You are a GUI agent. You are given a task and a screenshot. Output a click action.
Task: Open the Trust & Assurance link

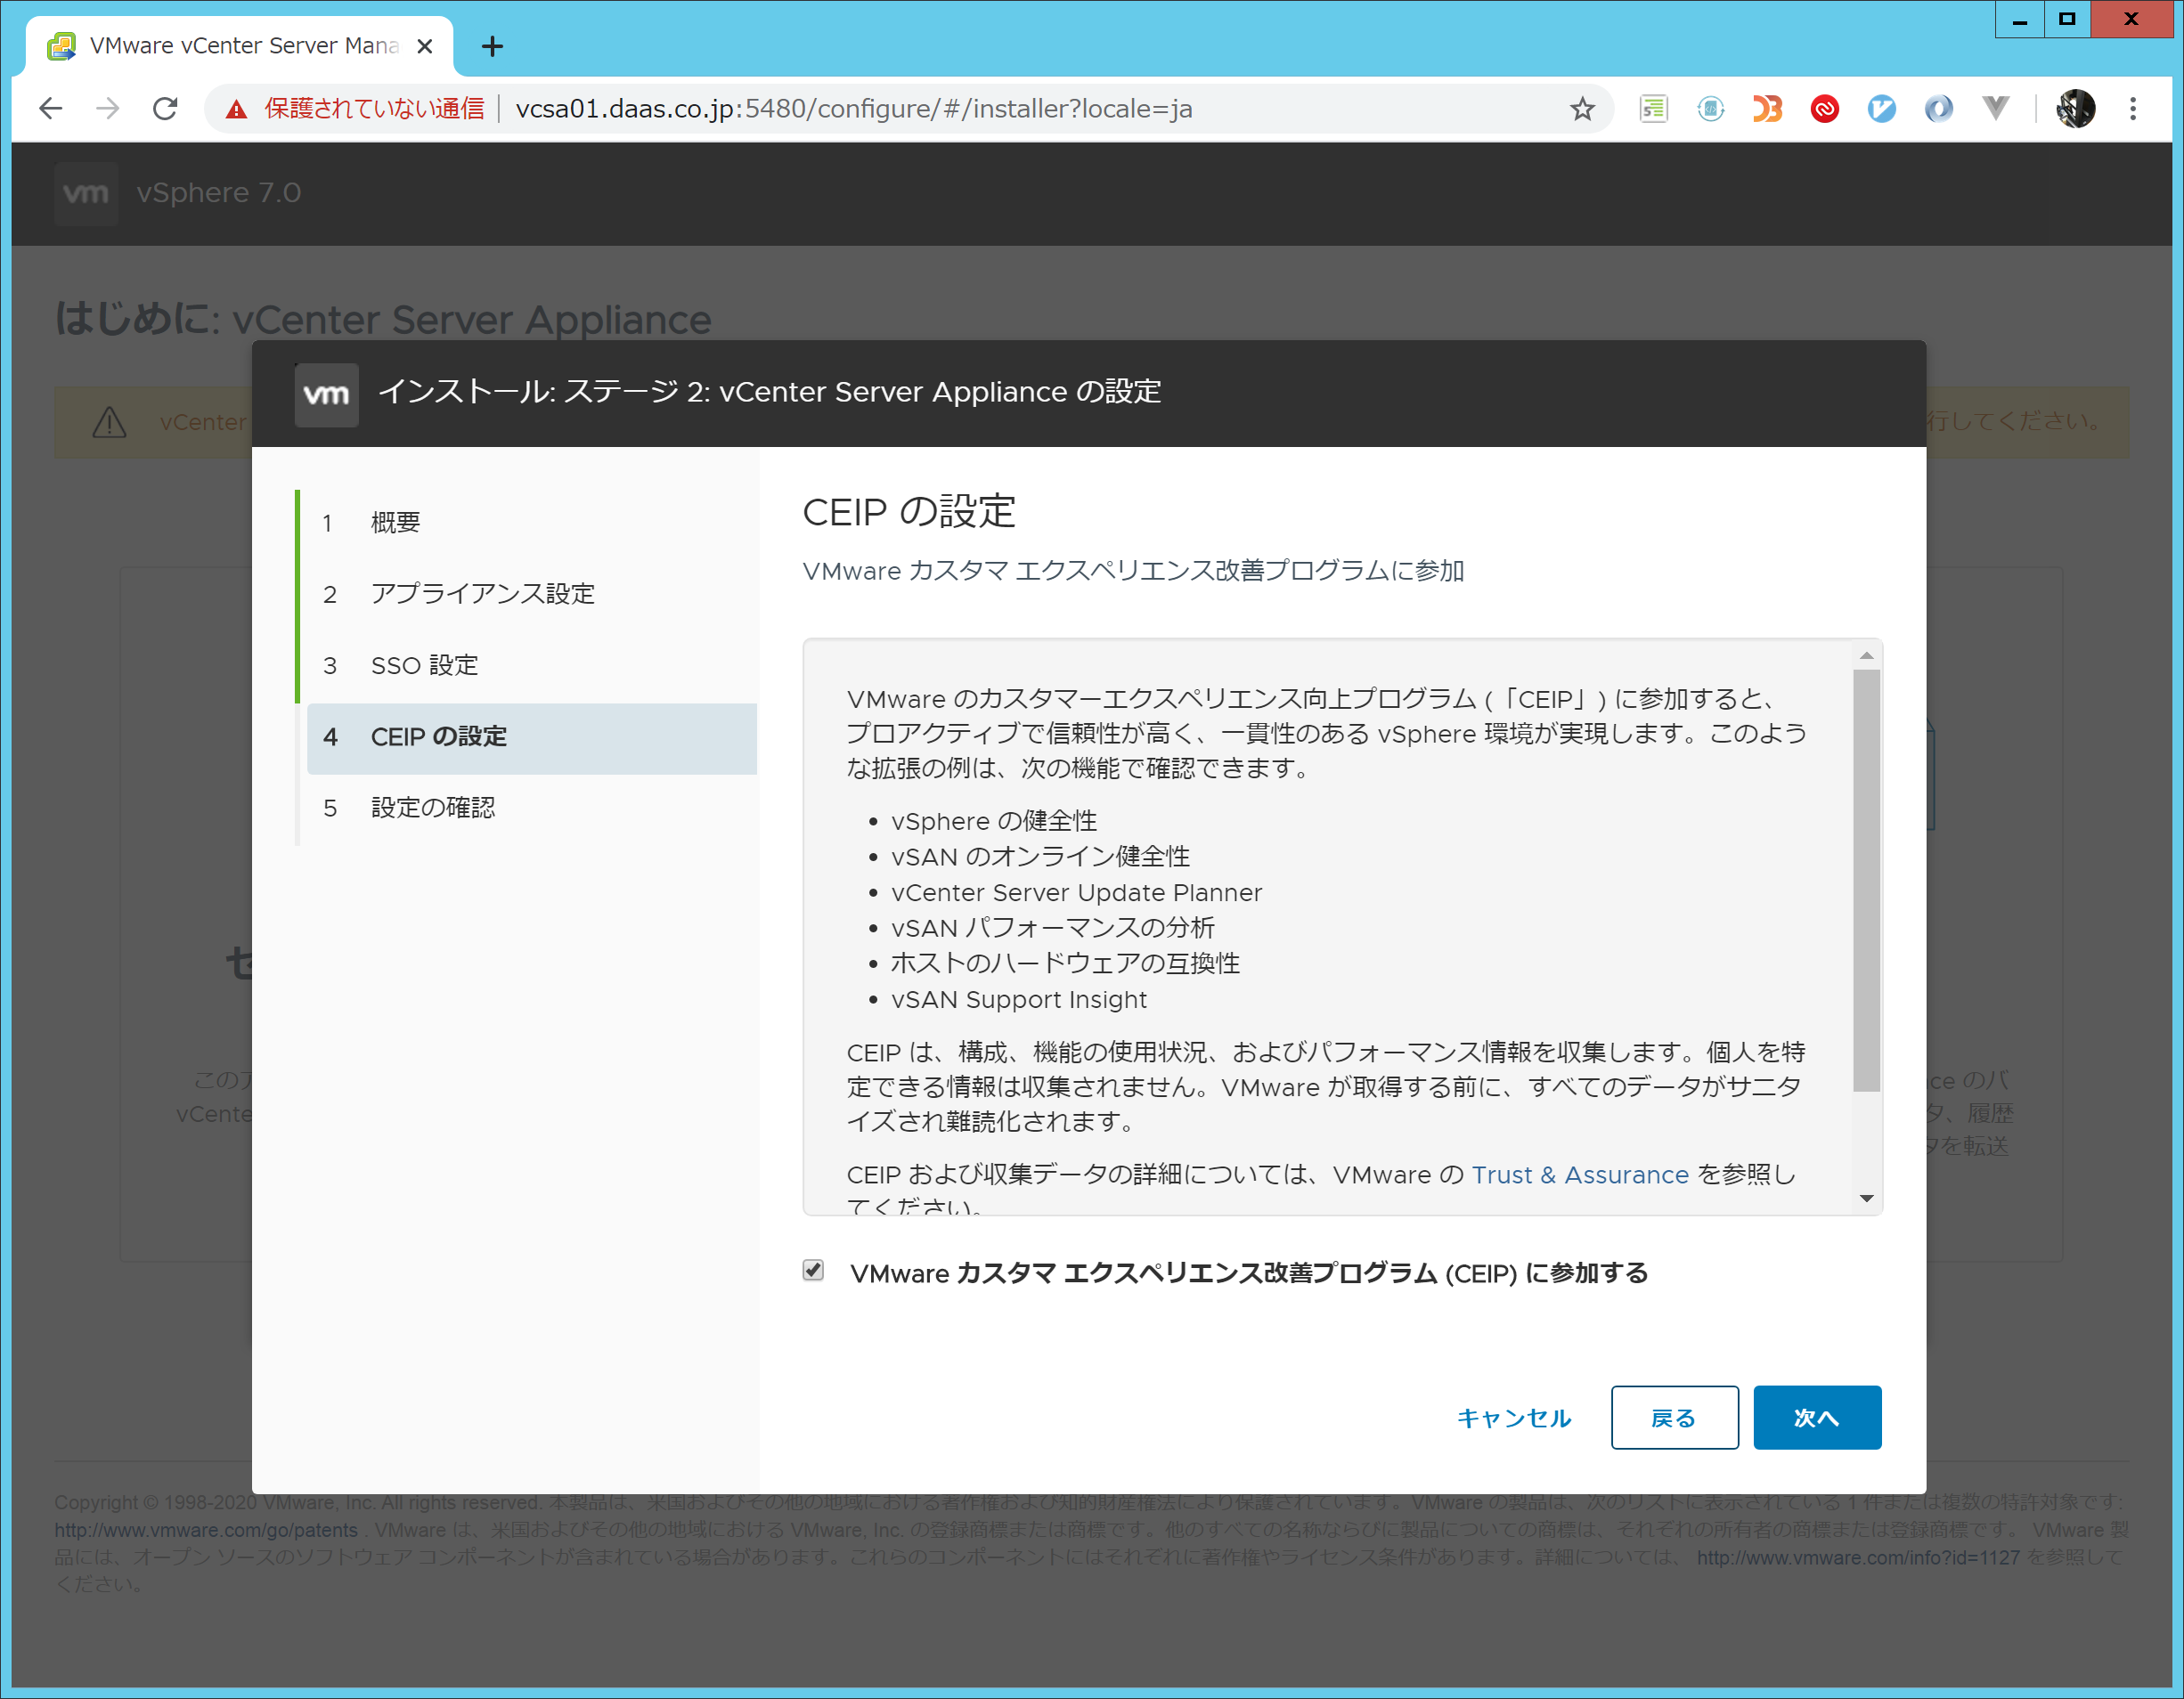pyautogui.click(x=1580, y=1174)
